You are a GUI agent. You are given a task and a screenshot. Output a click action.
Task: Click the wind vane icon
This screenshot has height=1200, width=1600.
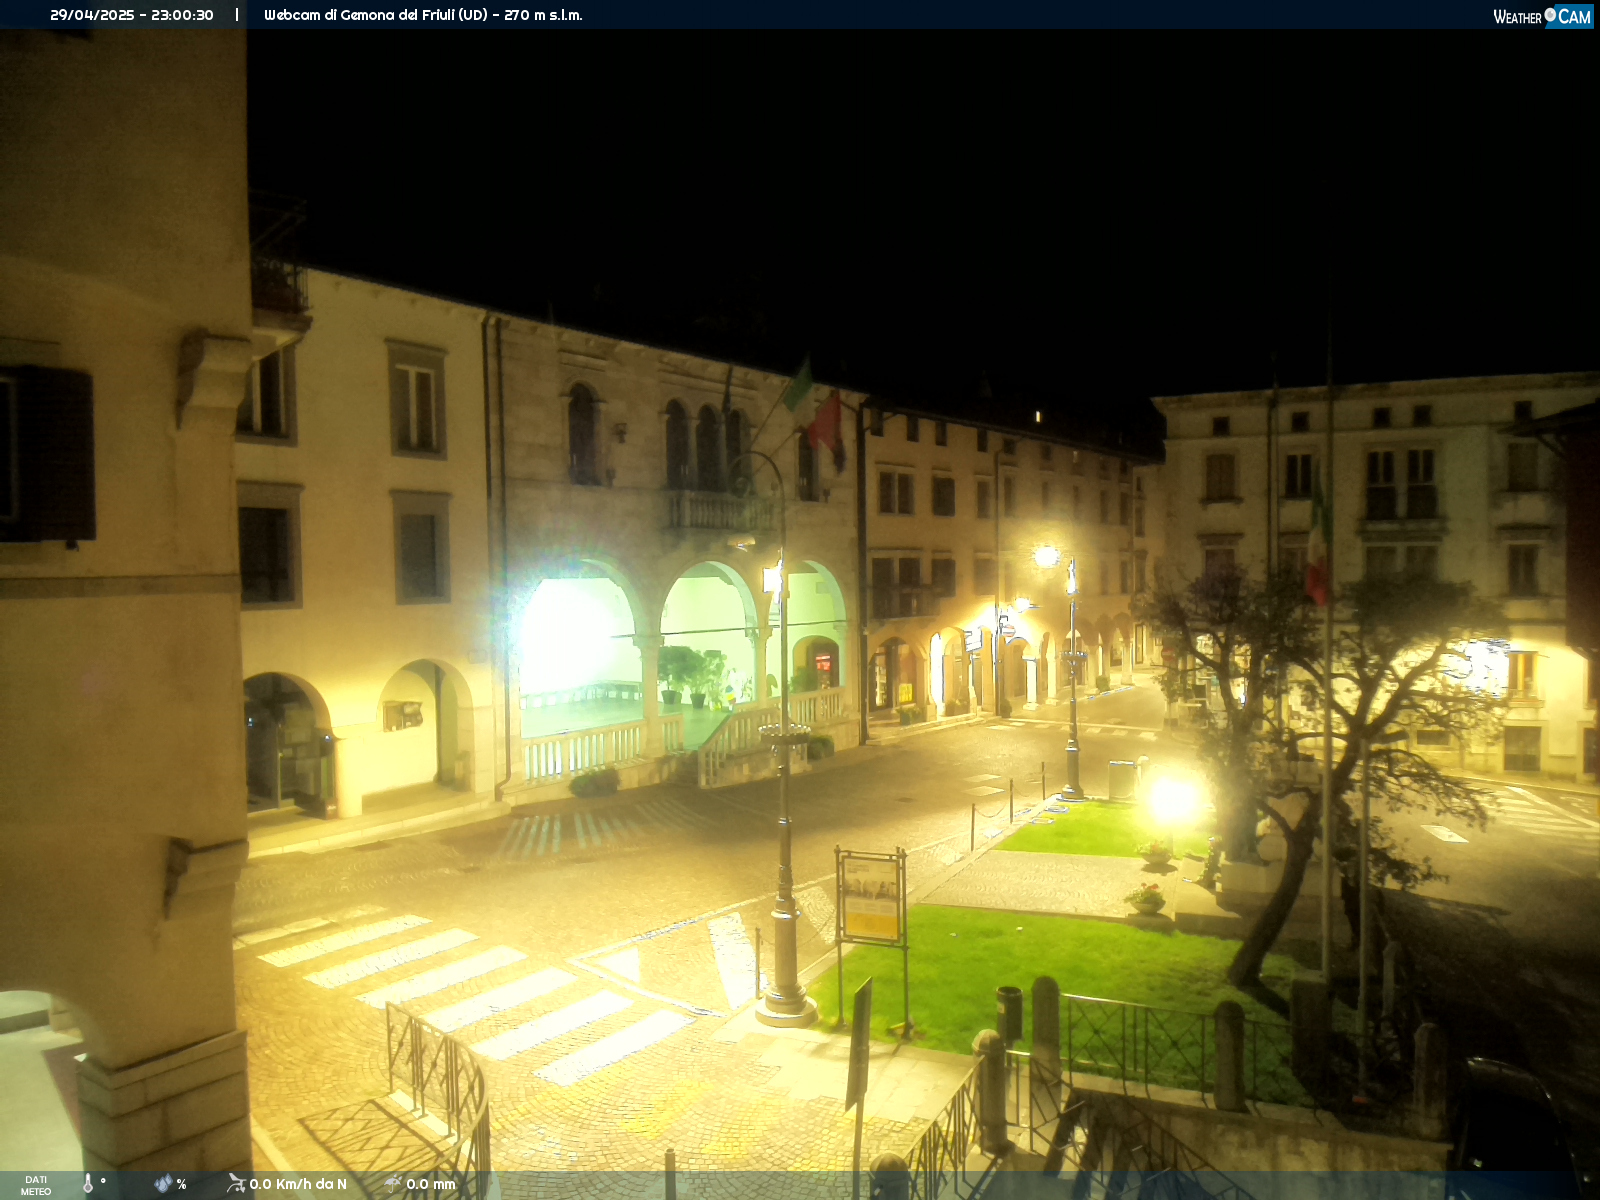point(236,1184)
